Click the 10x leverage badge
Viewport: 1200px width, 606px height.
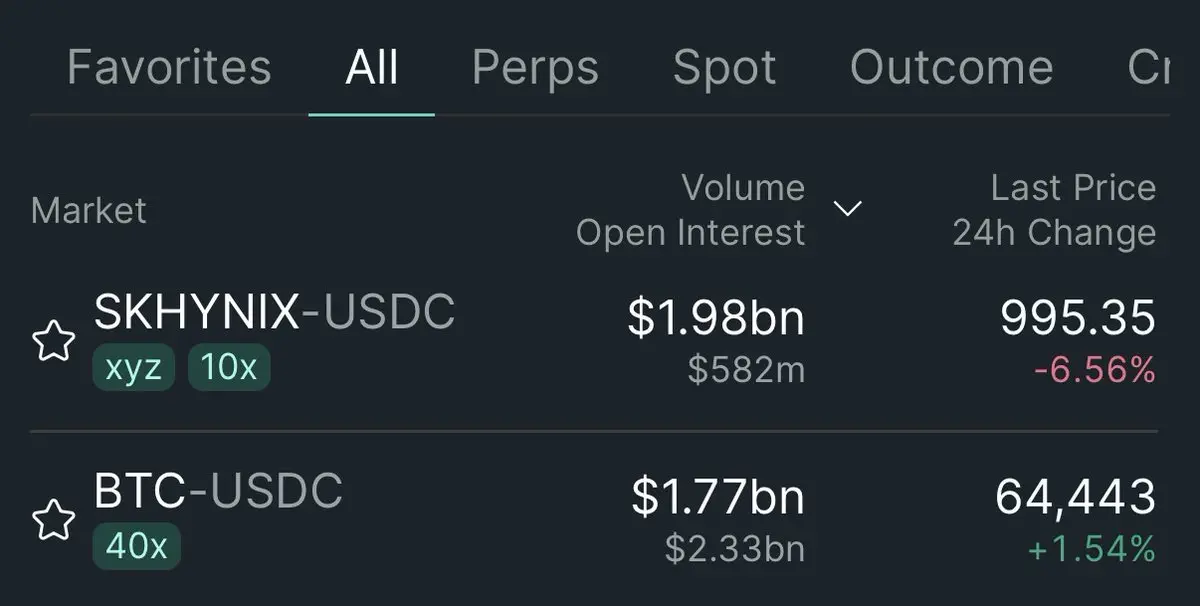point(229,368)
